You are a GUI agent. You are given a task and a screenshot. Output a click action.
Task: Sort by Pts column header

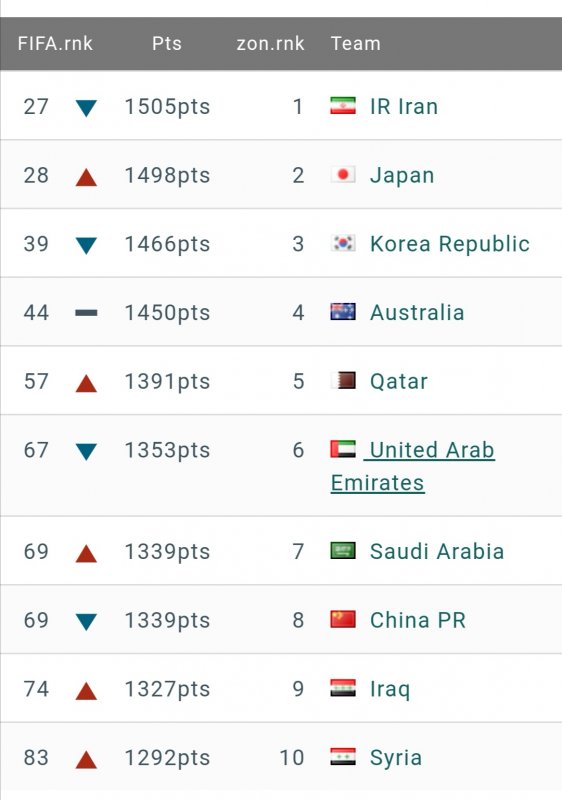coord(167,43)
